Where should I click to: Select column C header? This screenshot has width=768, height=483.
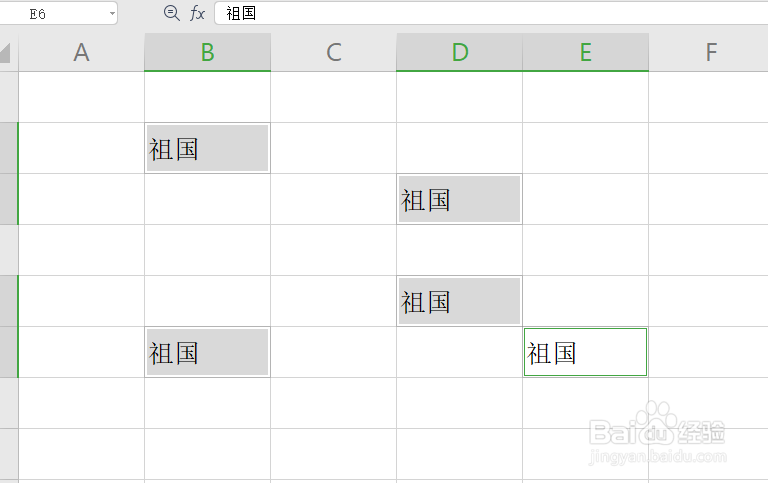(334, 52)
